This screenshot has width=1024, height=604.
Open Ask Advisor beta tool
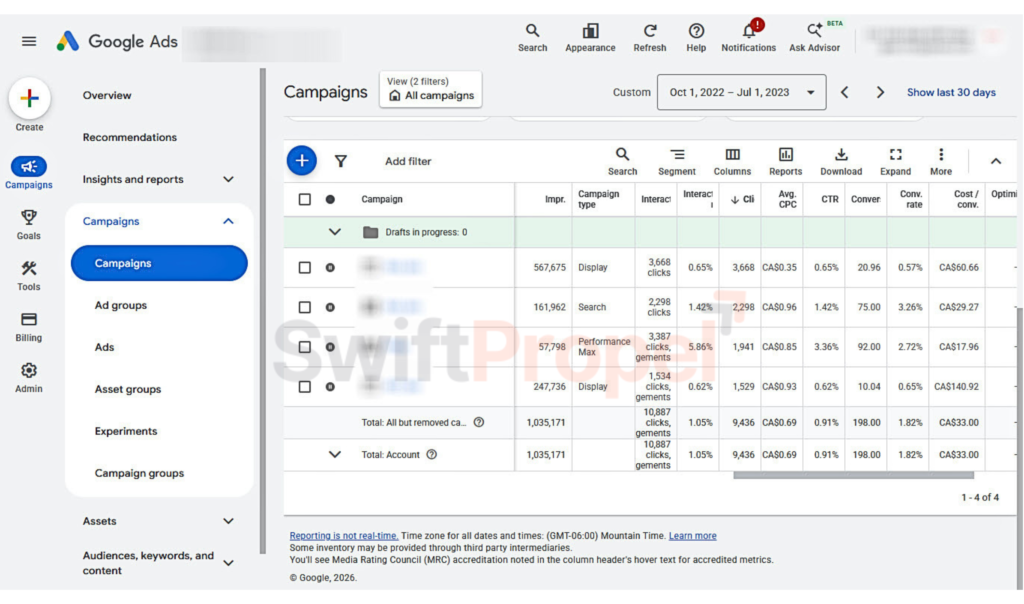(x=814, y=37)
